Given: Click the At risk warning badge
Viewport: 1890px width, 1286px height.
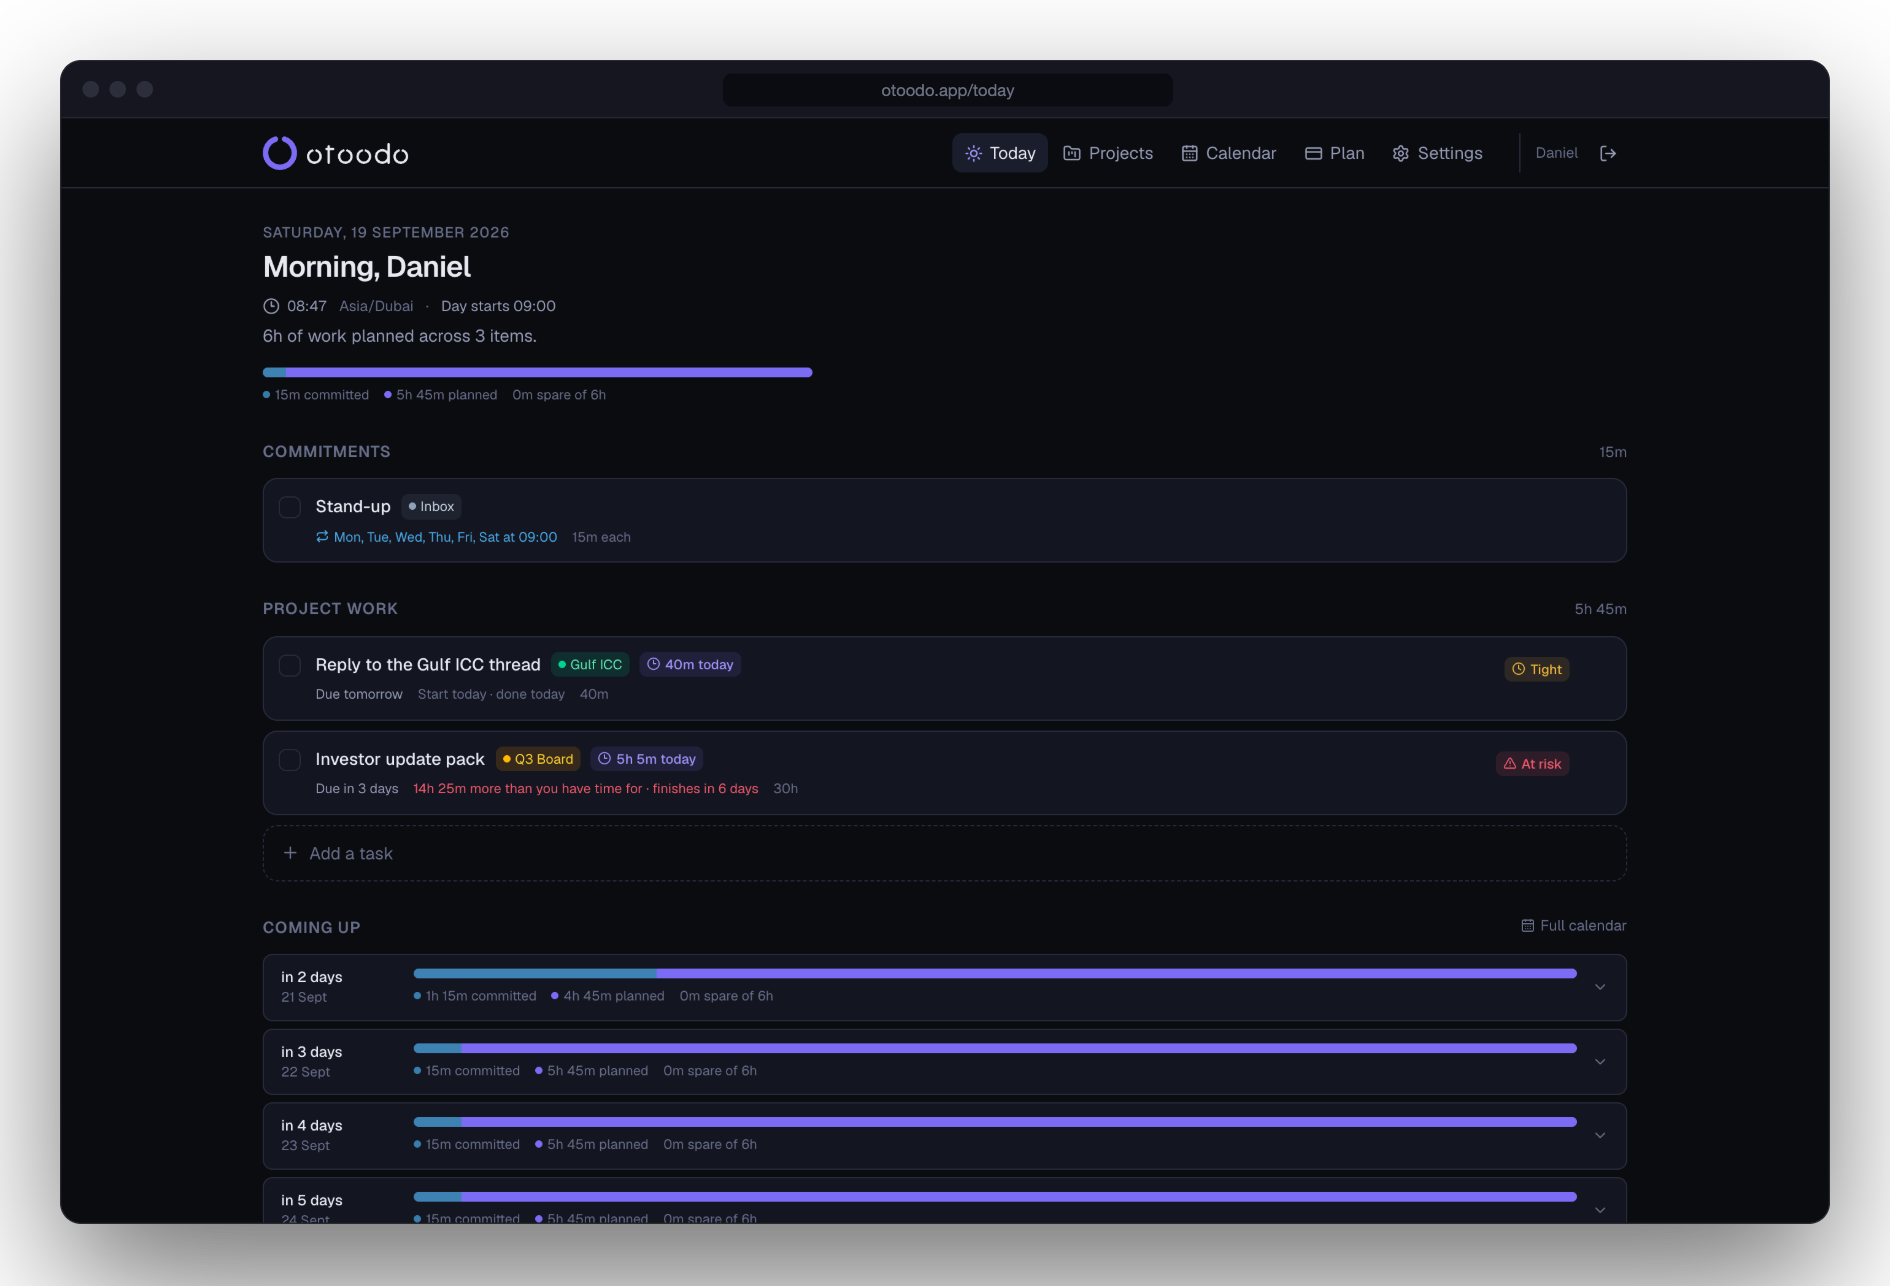Looking at the screenshot, I should pos(1533,764).
